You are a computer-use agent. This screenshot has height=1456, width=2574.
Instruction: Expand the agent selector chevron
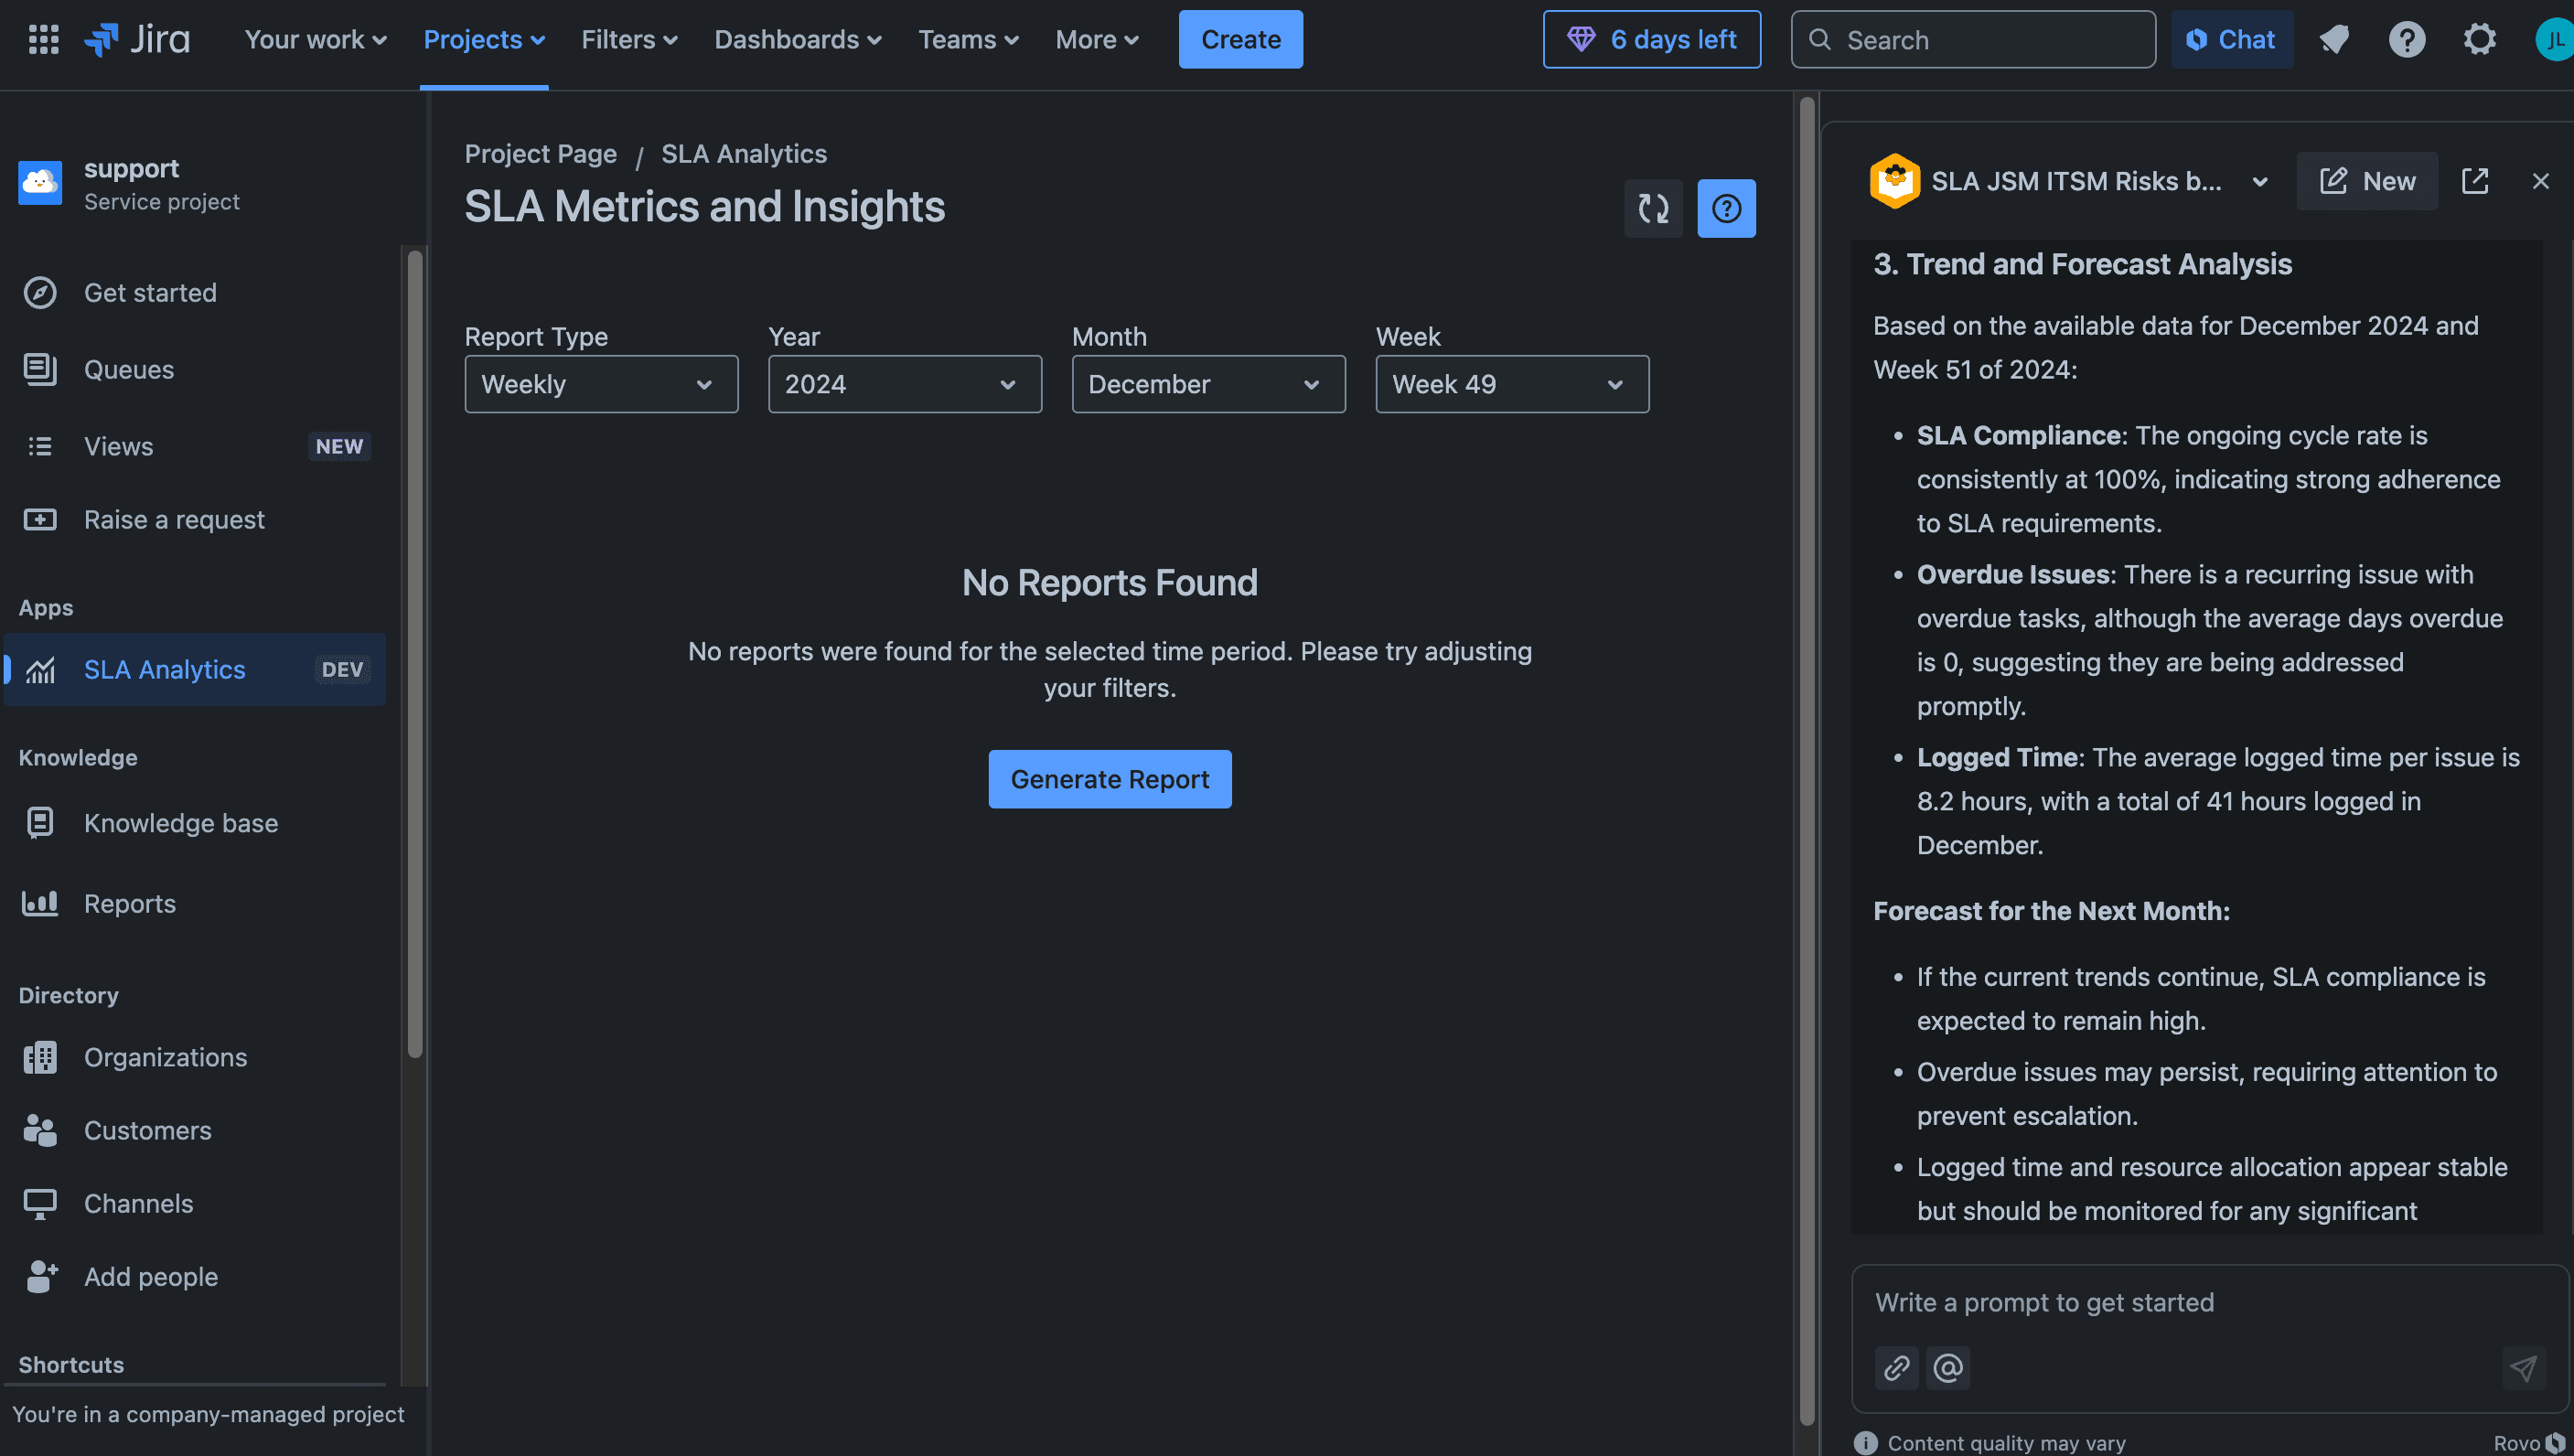click(x=2259, y=181)
